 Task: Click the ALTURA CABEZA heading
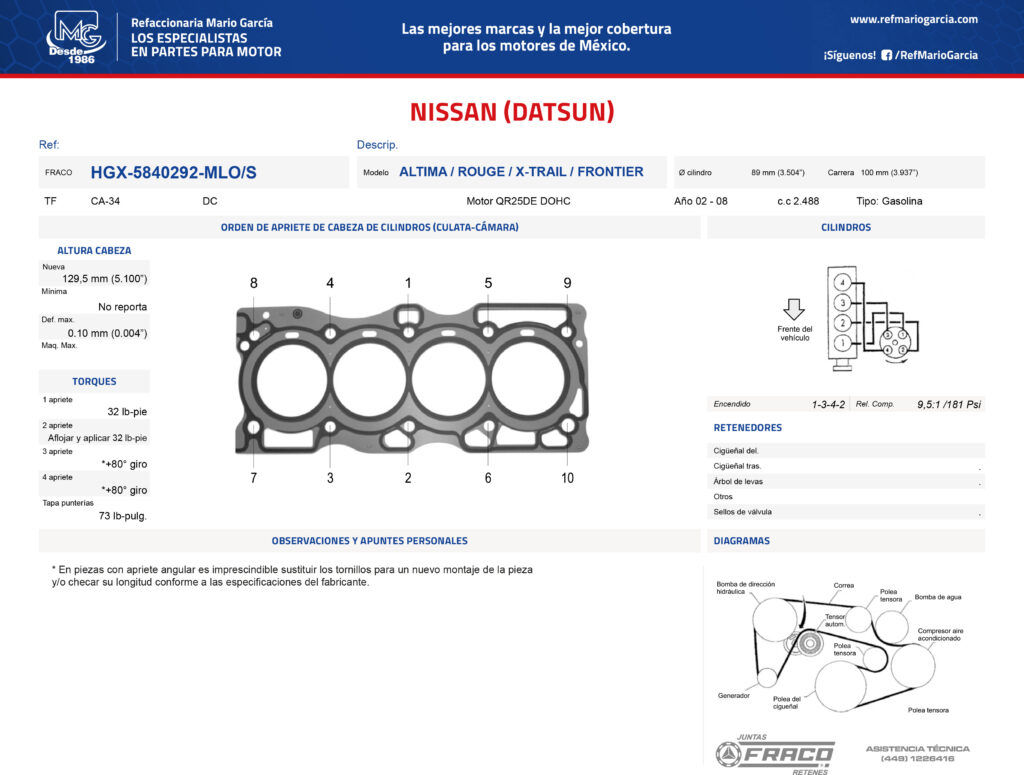[x=94, y=251]
